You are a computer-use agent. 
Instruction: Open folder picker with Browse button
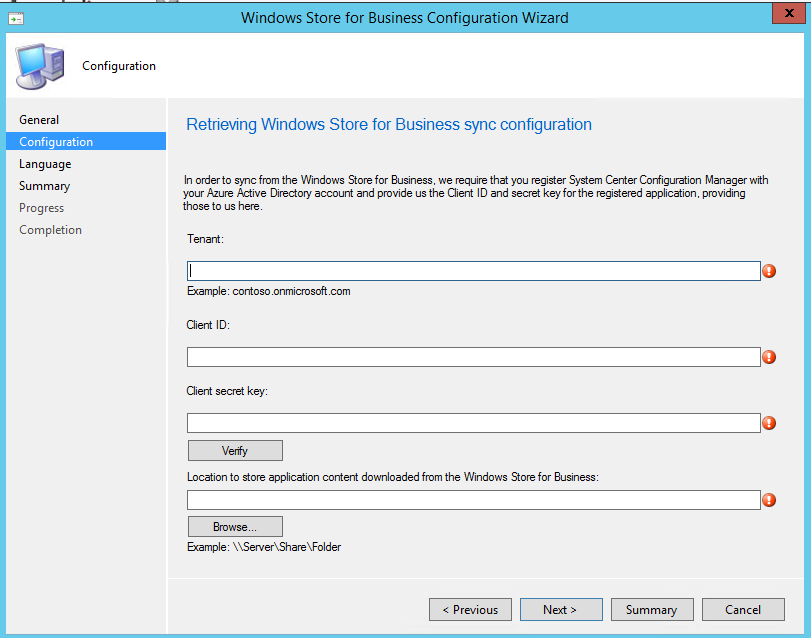(235, 526)
